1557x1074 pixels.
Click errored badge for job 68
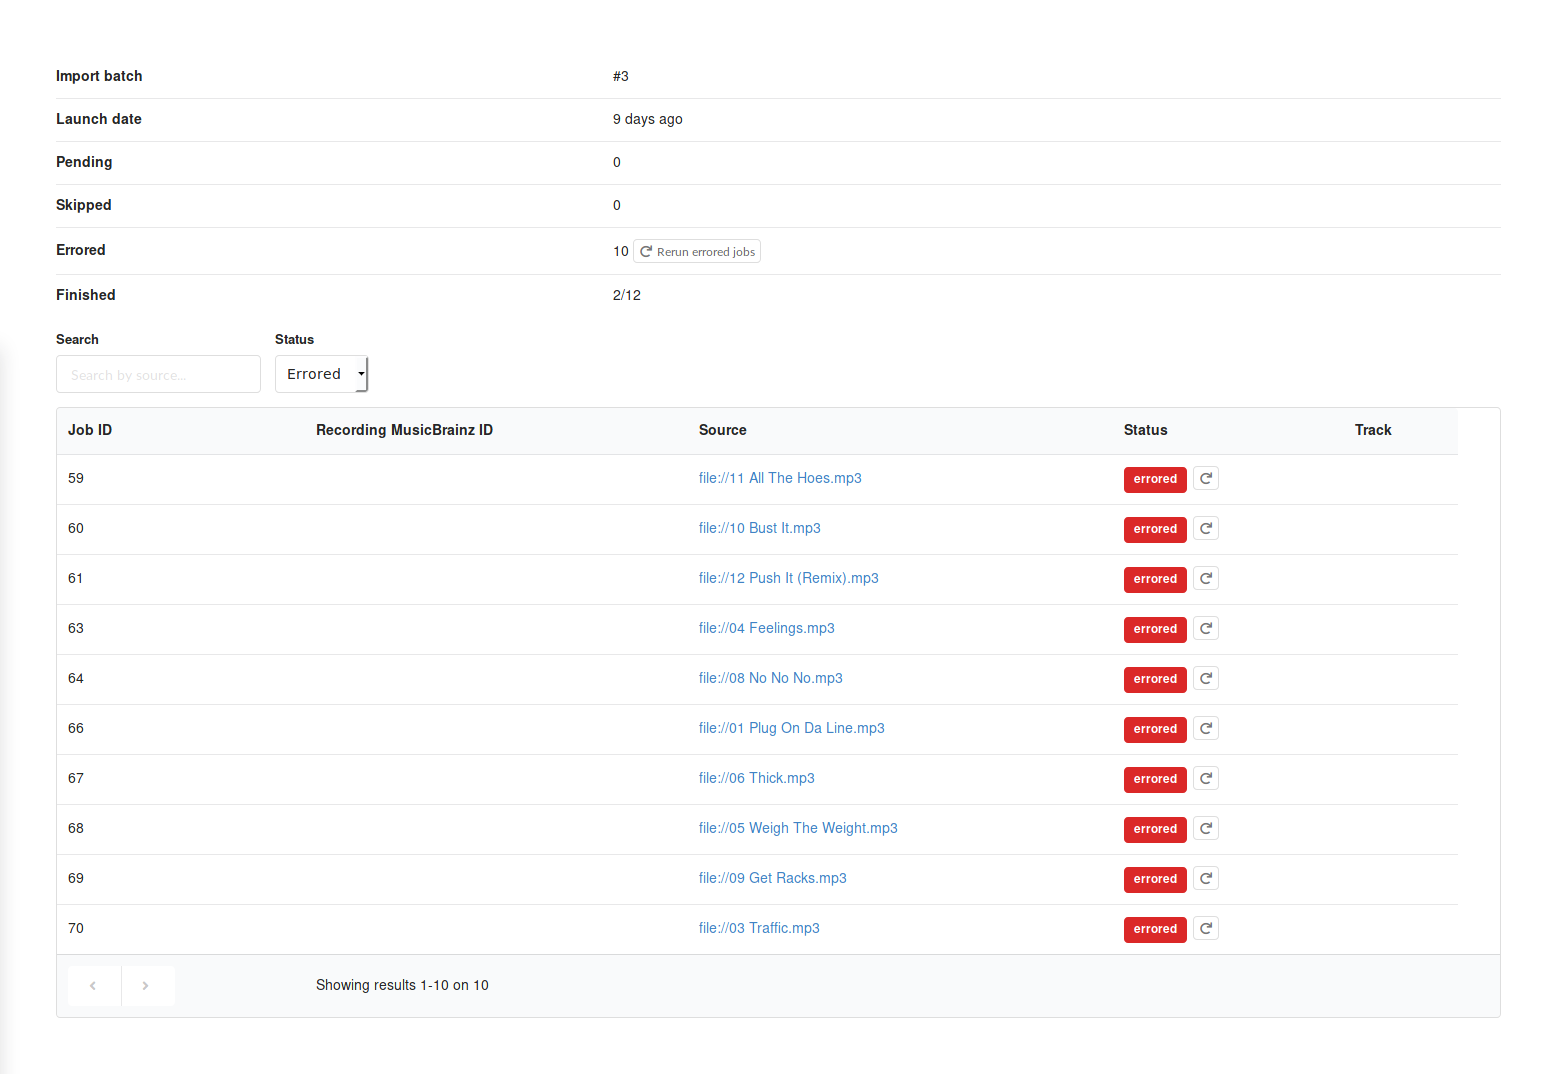click(1155, 829)
